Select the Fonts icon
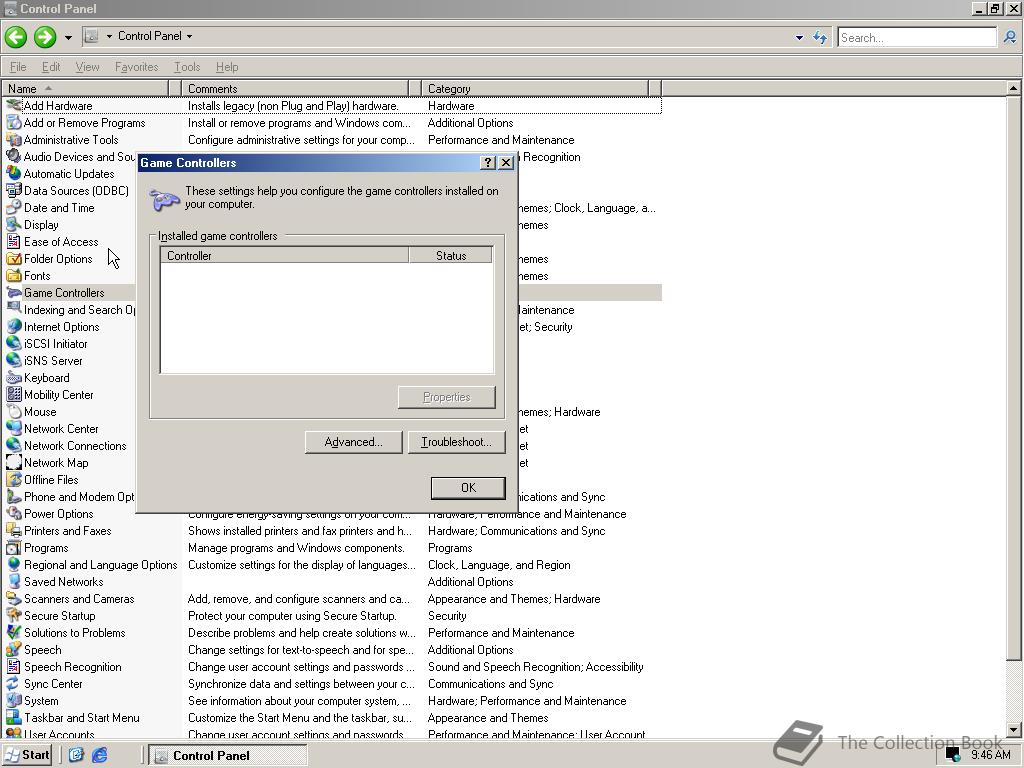This screenshot has width=1024, height=768. click(x=13, y=275)
